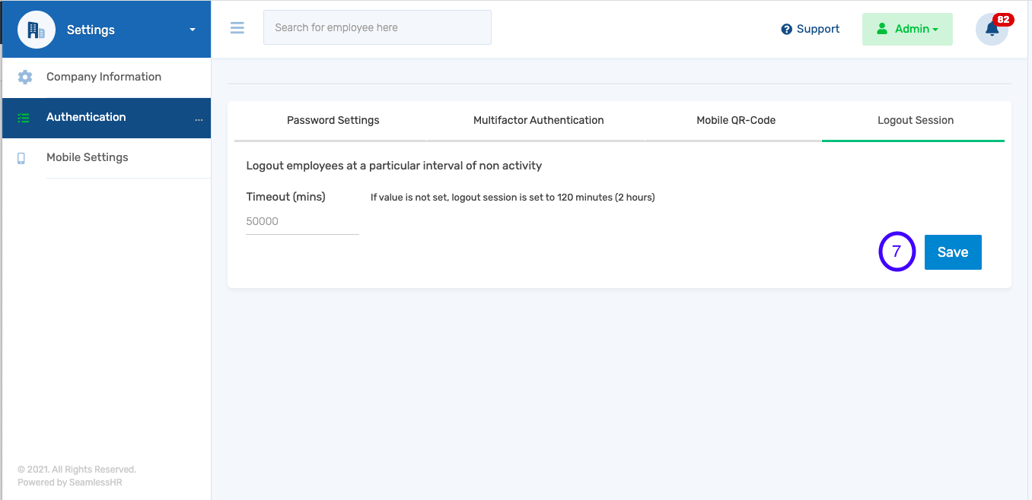The image size is (1032, 500).
Task: Save the logout session timeout
Action: [x=952, y=252]
